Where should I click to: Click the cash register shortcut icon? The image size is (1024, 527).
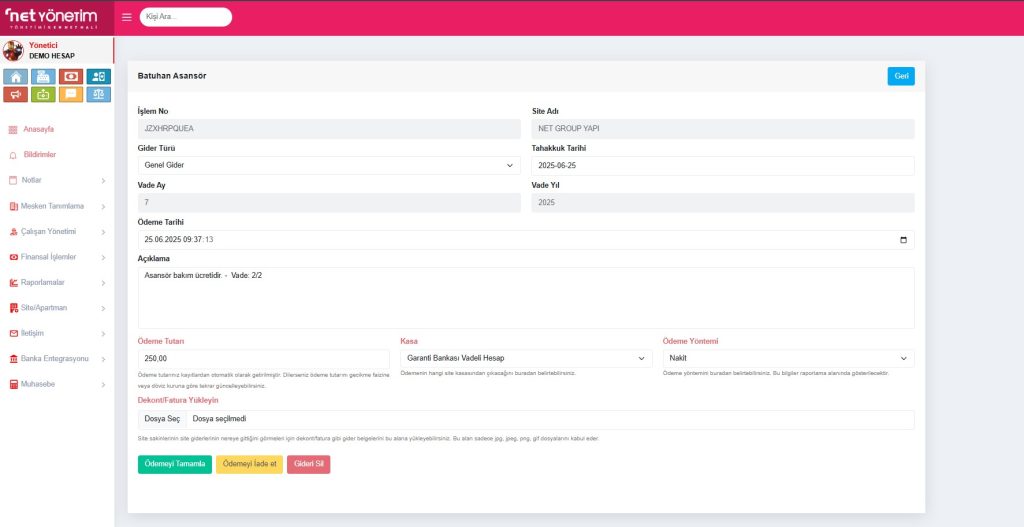43,76
